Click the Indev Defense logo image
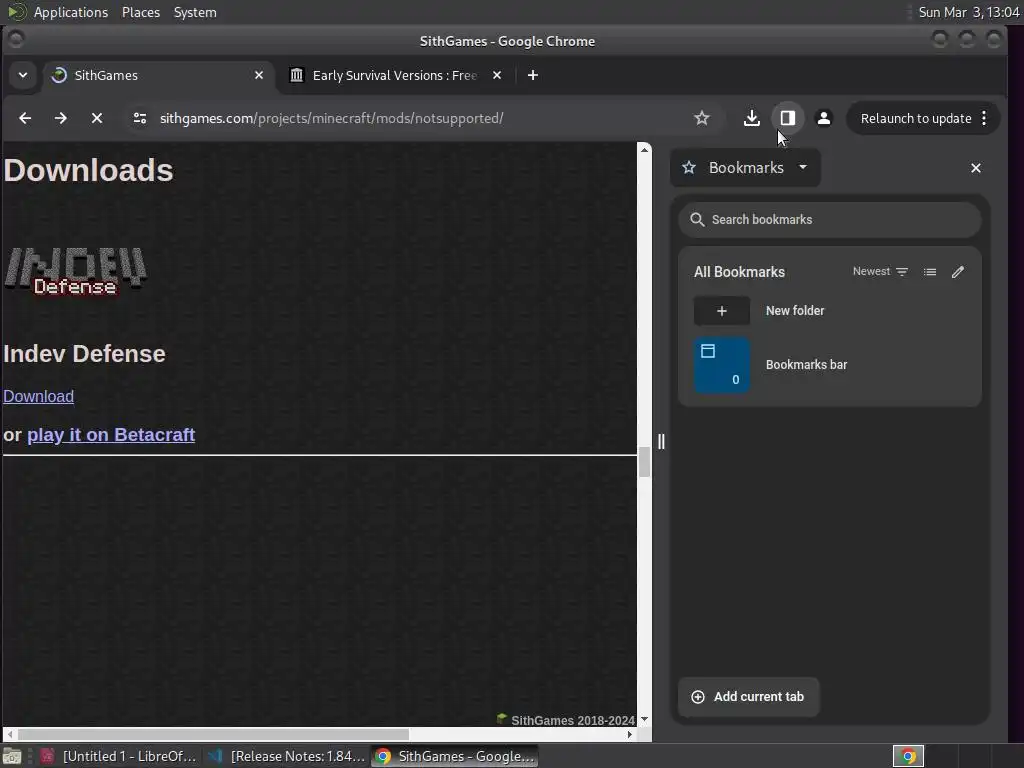Image resolution: width=1024 pixels, height=768 pixels. pyautogui.click(x=75, y=271)
